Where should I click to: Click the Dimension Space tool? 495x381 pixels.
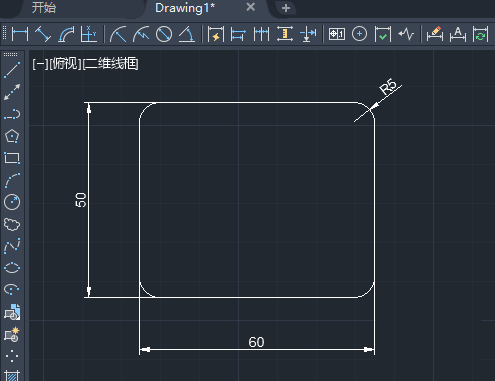tap(285, 34)
